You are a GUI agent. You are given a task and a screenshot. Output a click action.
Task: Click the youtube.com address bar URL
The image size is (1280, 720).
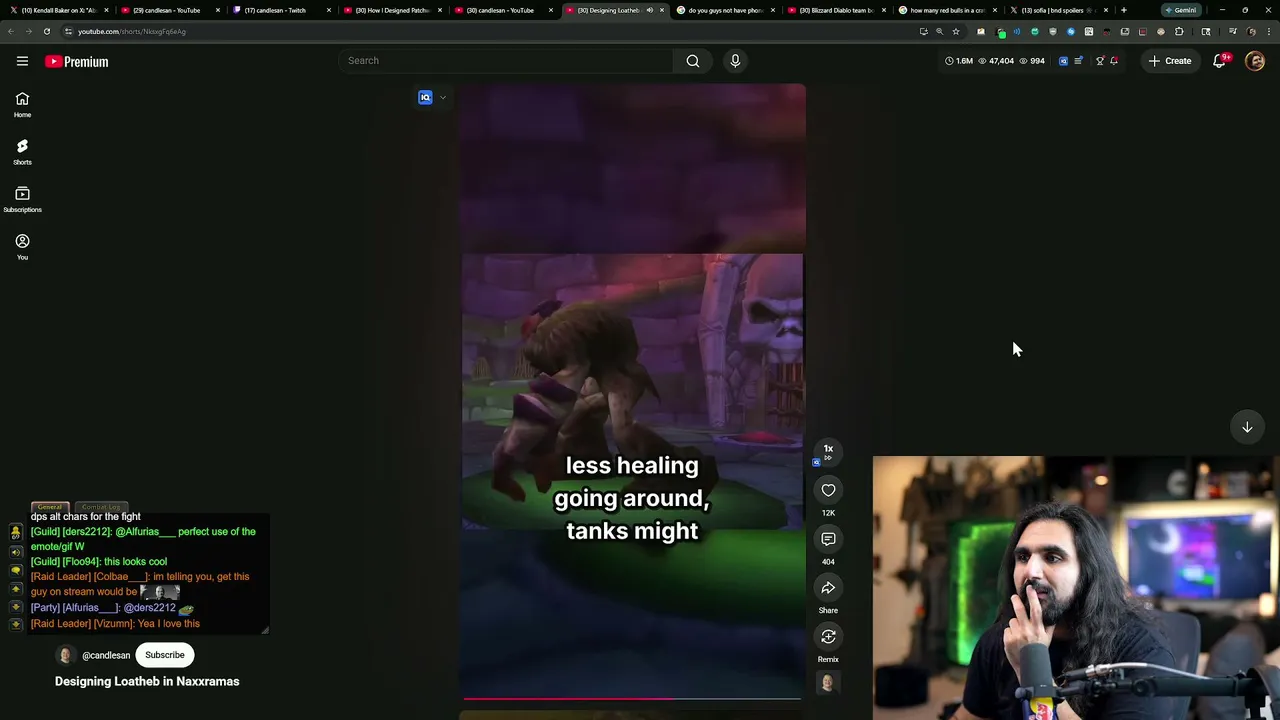pos(132,31)
